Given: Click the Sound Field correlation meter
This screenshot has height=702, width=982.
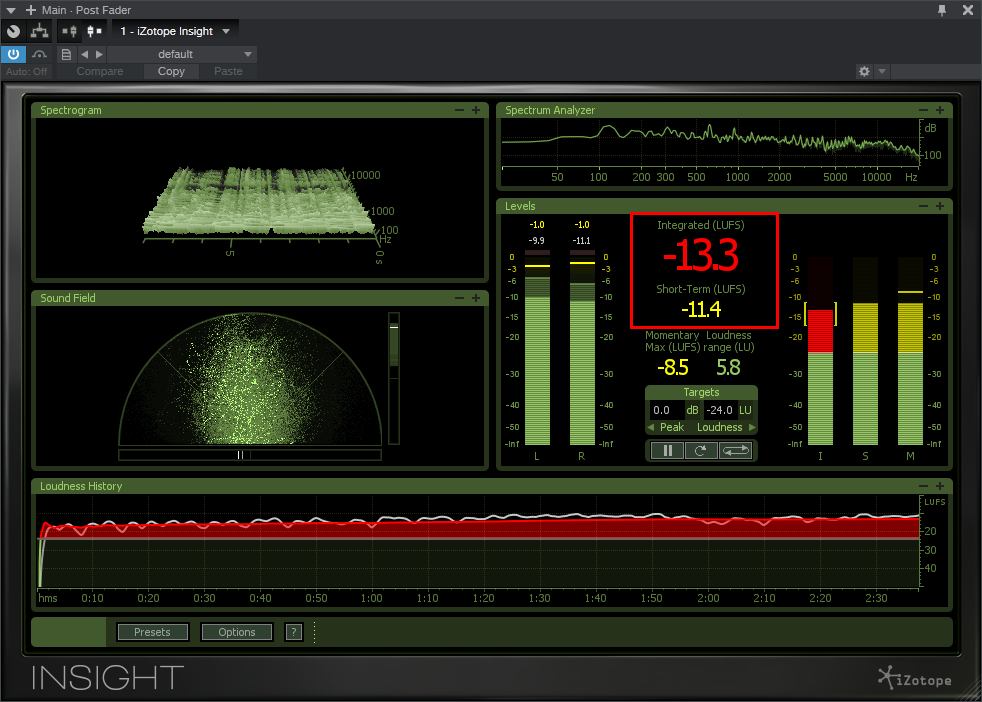Looking at the screenshot, I should tap(394, 378).
